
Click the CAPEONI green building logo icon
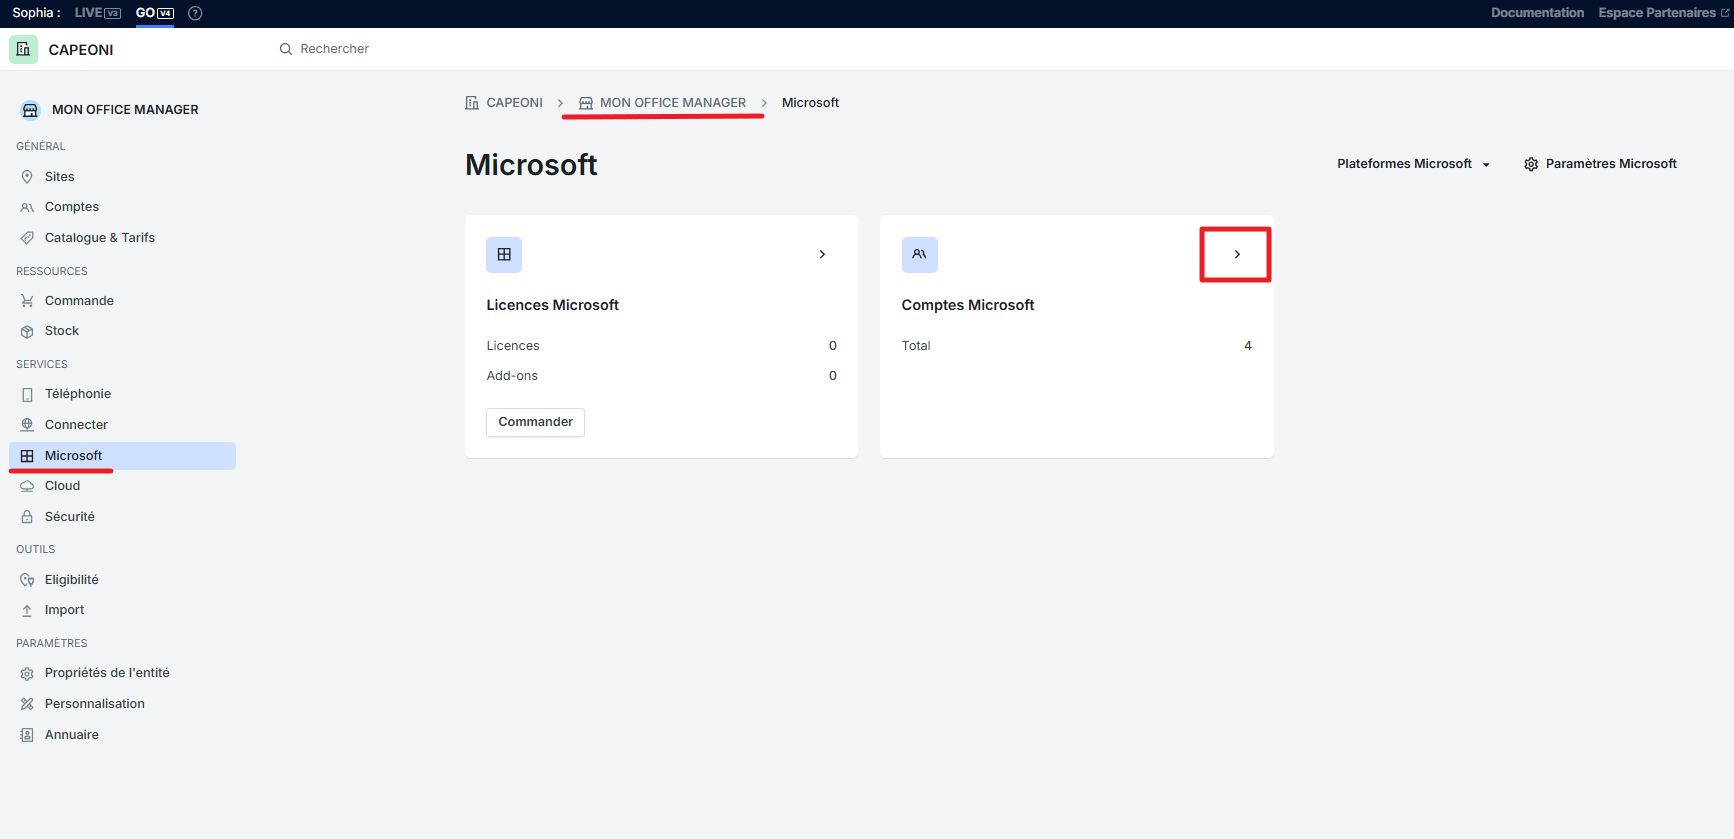tap(23, 49)
